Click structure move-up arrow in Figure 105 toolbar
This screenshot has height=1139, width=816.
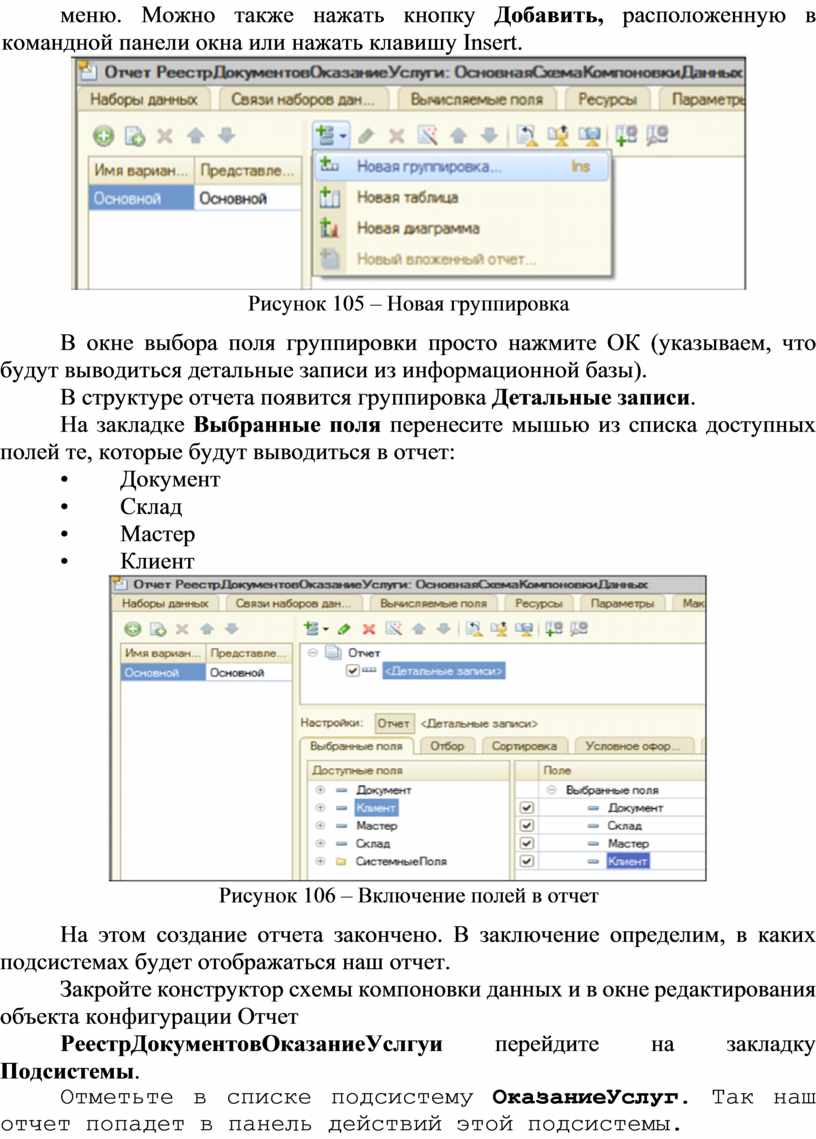(x=459, y=135)
